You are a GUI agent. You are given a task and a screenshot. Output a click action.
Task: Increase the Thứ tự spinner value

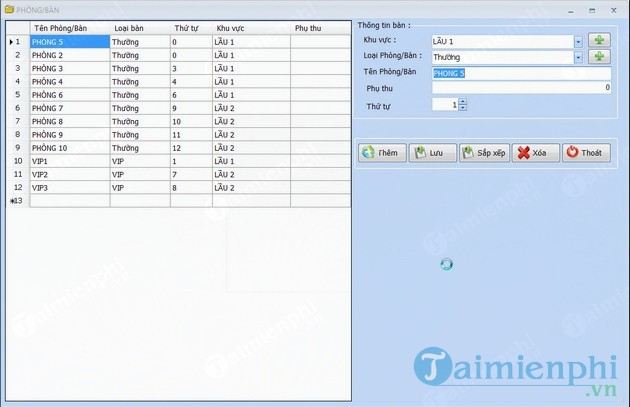(461, 101)
